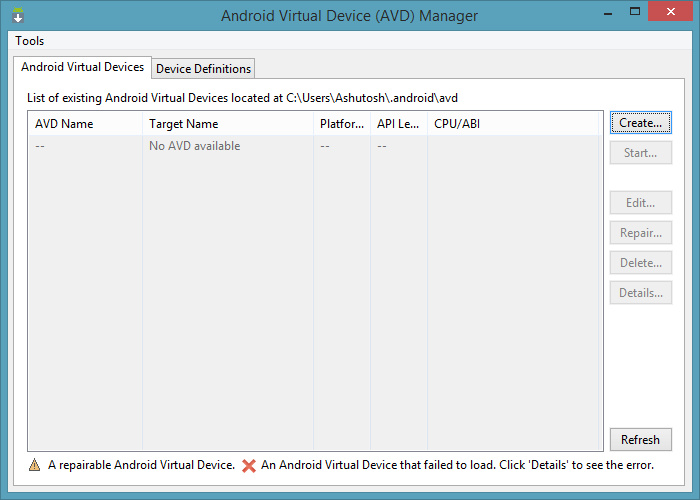Select the CPU/ABI column header
The height and width of the screenshot is (500, 700).
click(512, 124)
